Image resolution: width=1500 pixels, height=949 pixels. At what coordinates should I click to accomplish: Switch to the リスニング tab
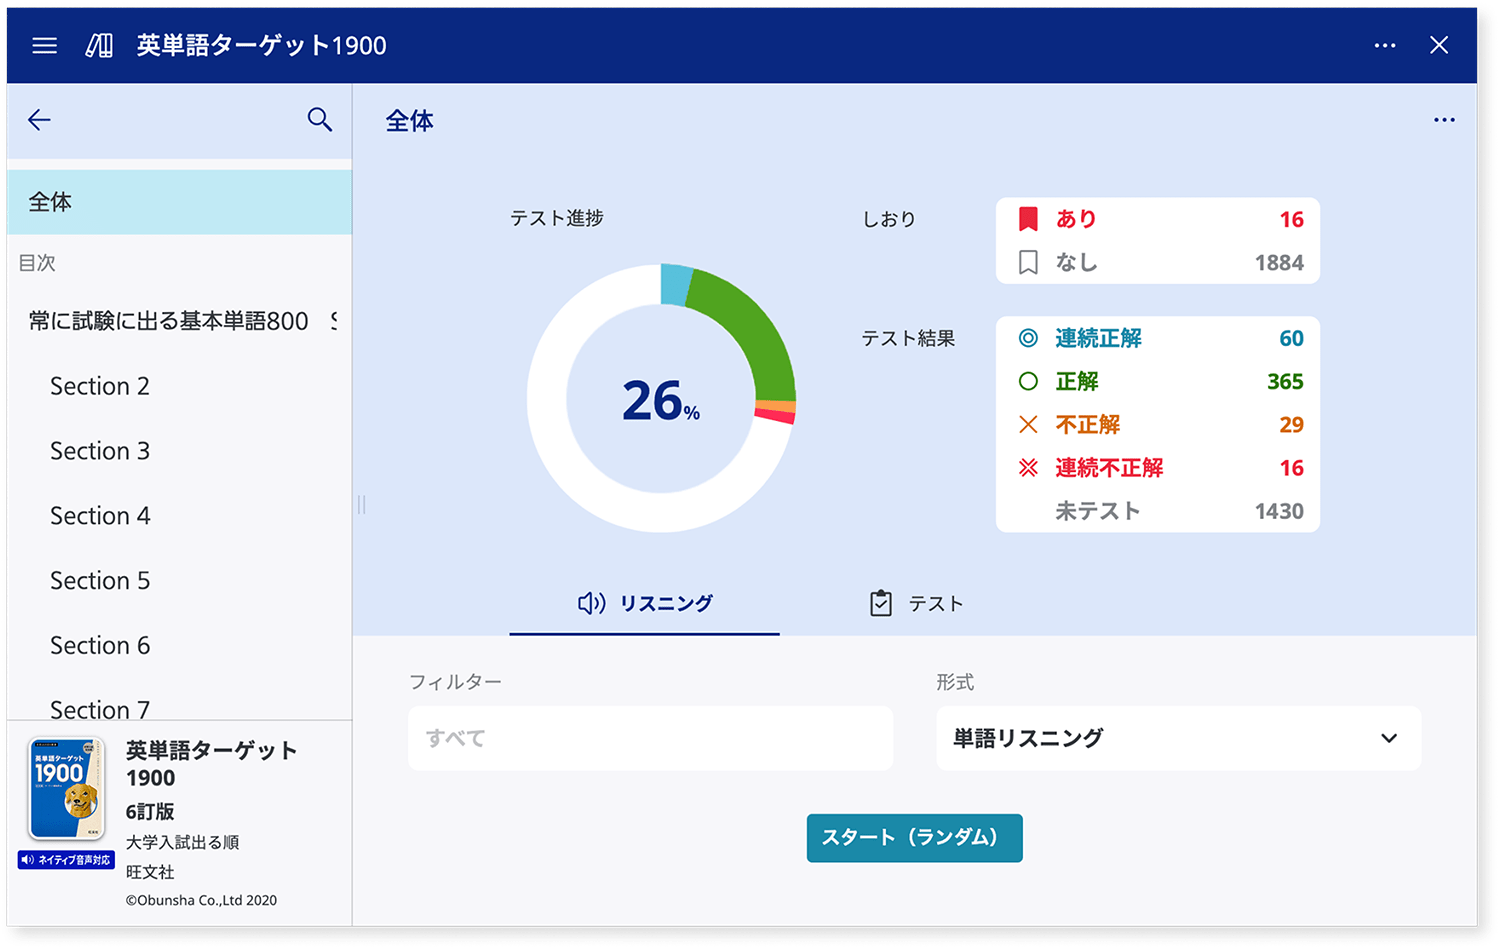[644, 603]
